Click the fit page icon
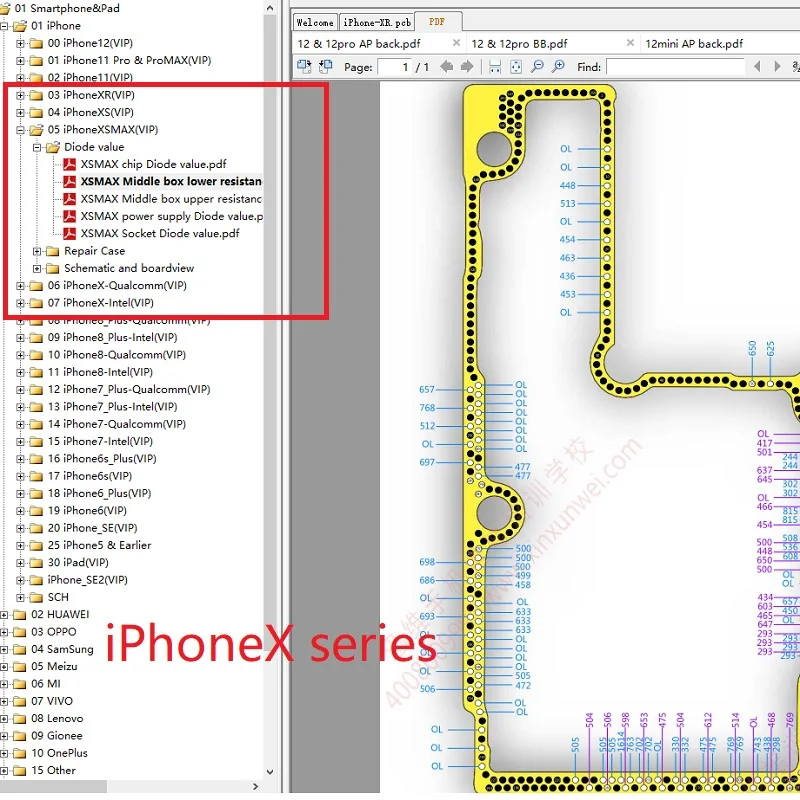This screenshot has height=800, width=800. [516, 66]
